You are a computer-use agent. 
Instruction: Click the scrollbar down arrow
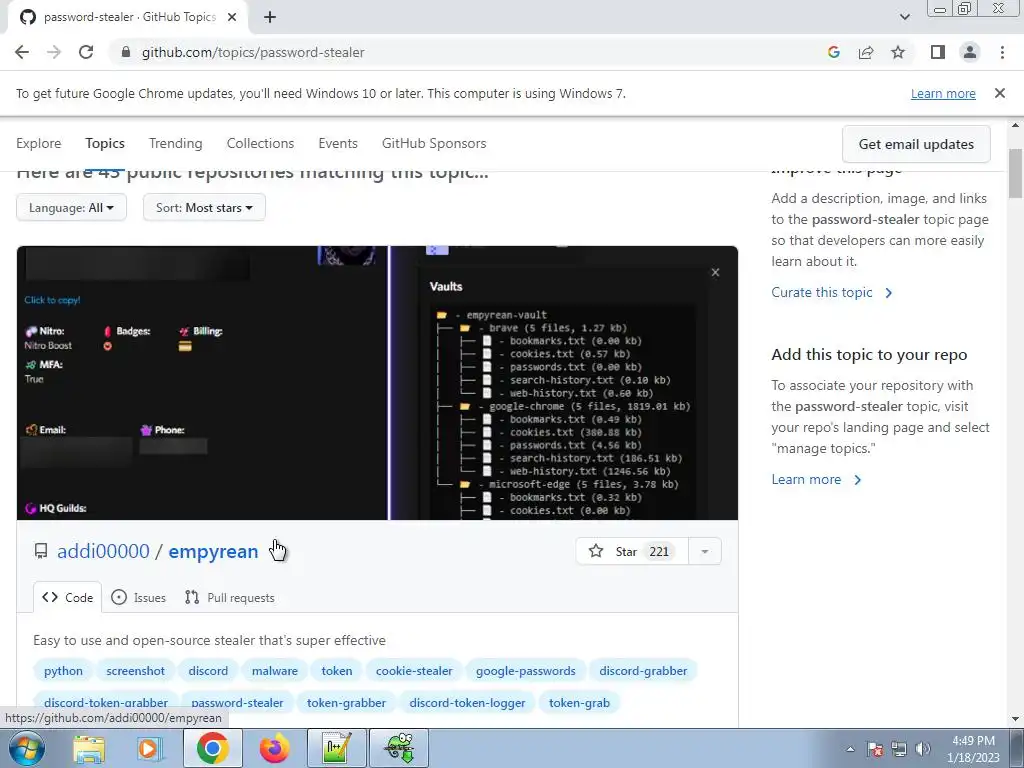point(1015,719)
